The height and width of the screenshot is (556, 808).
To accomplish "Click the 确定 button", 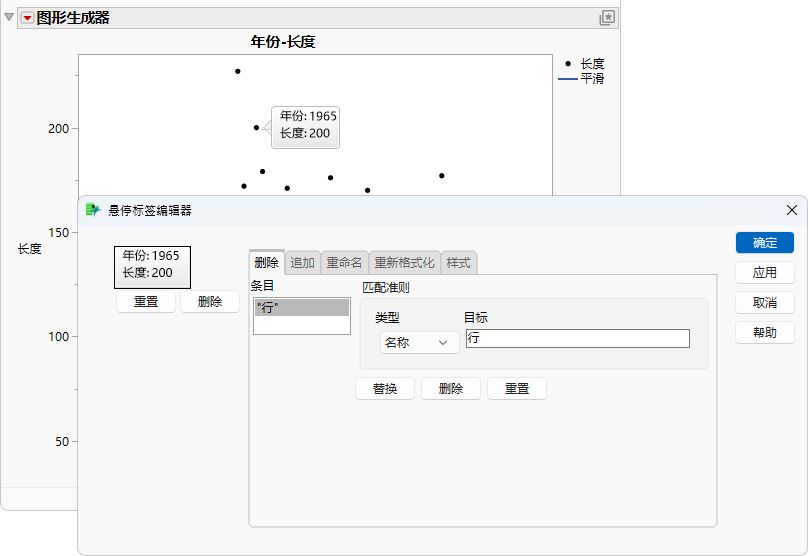I will click(x=765, y=243).
